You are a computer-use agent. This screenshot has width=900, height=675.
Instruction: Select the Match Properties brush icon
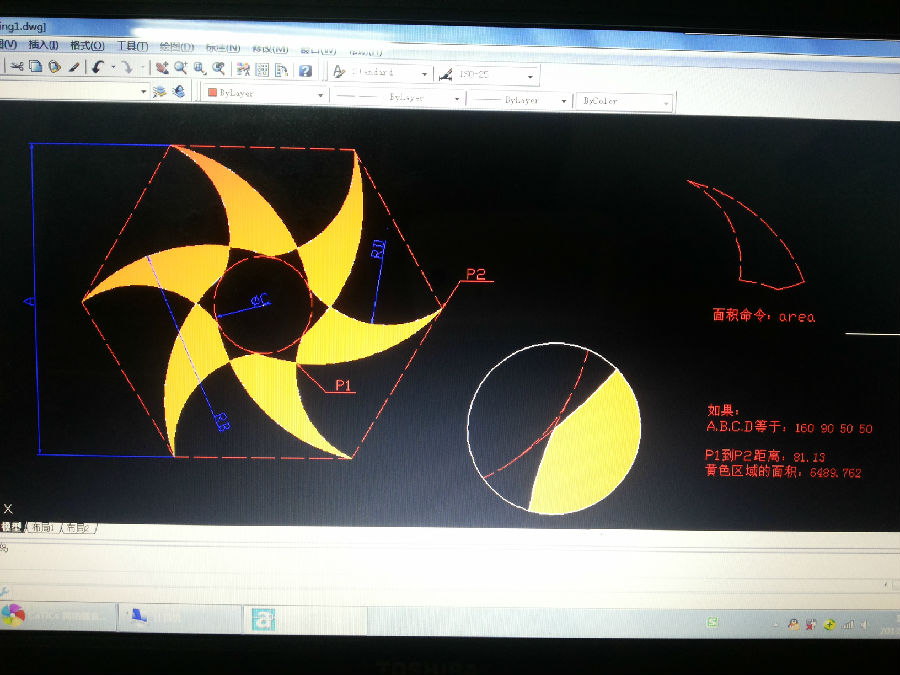point(73,67)
